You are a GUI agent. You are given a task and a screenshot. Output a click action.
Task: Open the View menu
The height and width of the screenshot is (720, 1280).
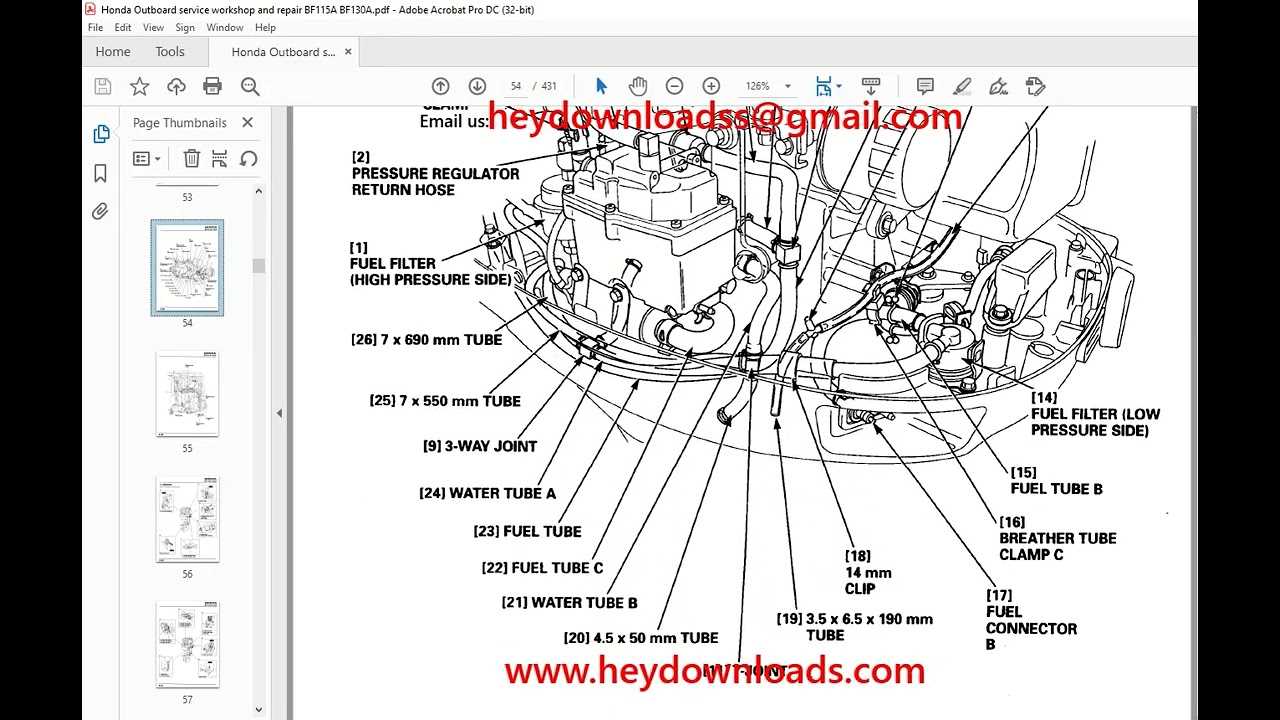pos(153,28)
